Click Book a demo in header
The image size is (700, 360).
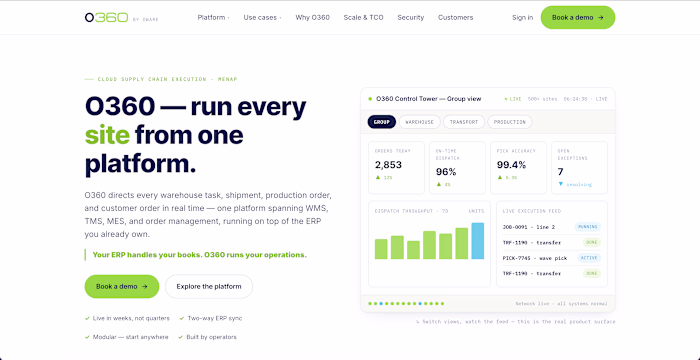pos(578,17)
